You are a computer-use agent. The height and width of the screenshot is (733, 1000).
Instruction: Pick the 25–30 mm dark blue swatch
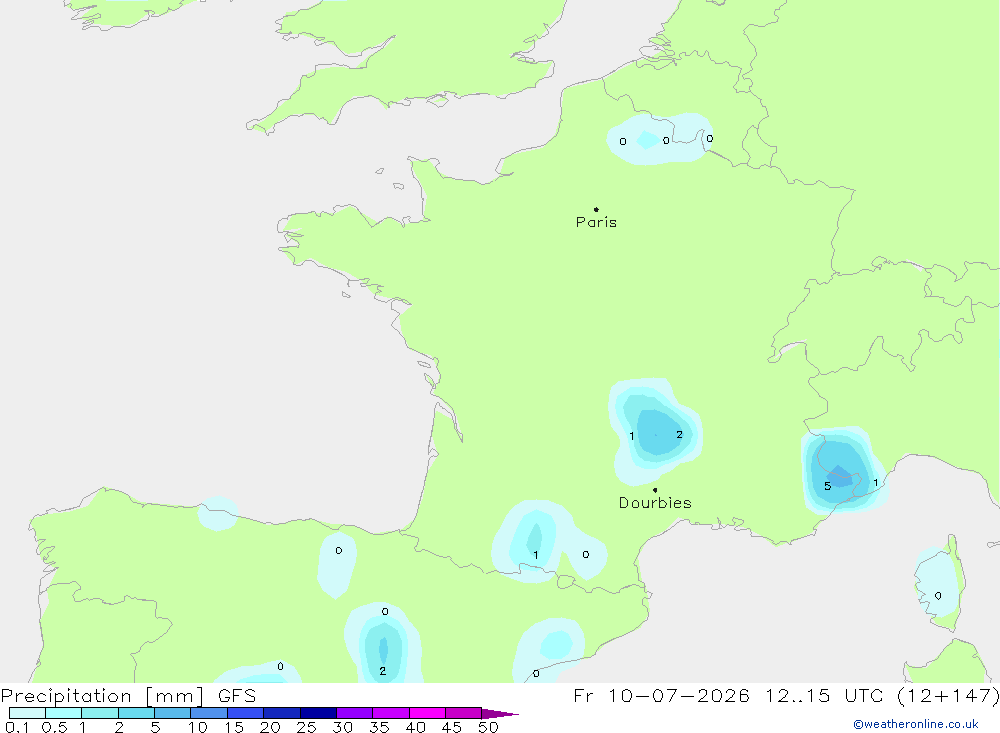pos(318,713)
